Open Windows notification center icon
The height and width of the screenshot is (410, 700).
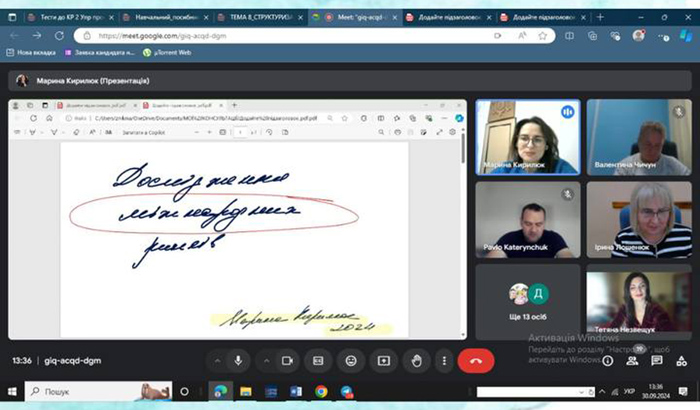point(683,392)
